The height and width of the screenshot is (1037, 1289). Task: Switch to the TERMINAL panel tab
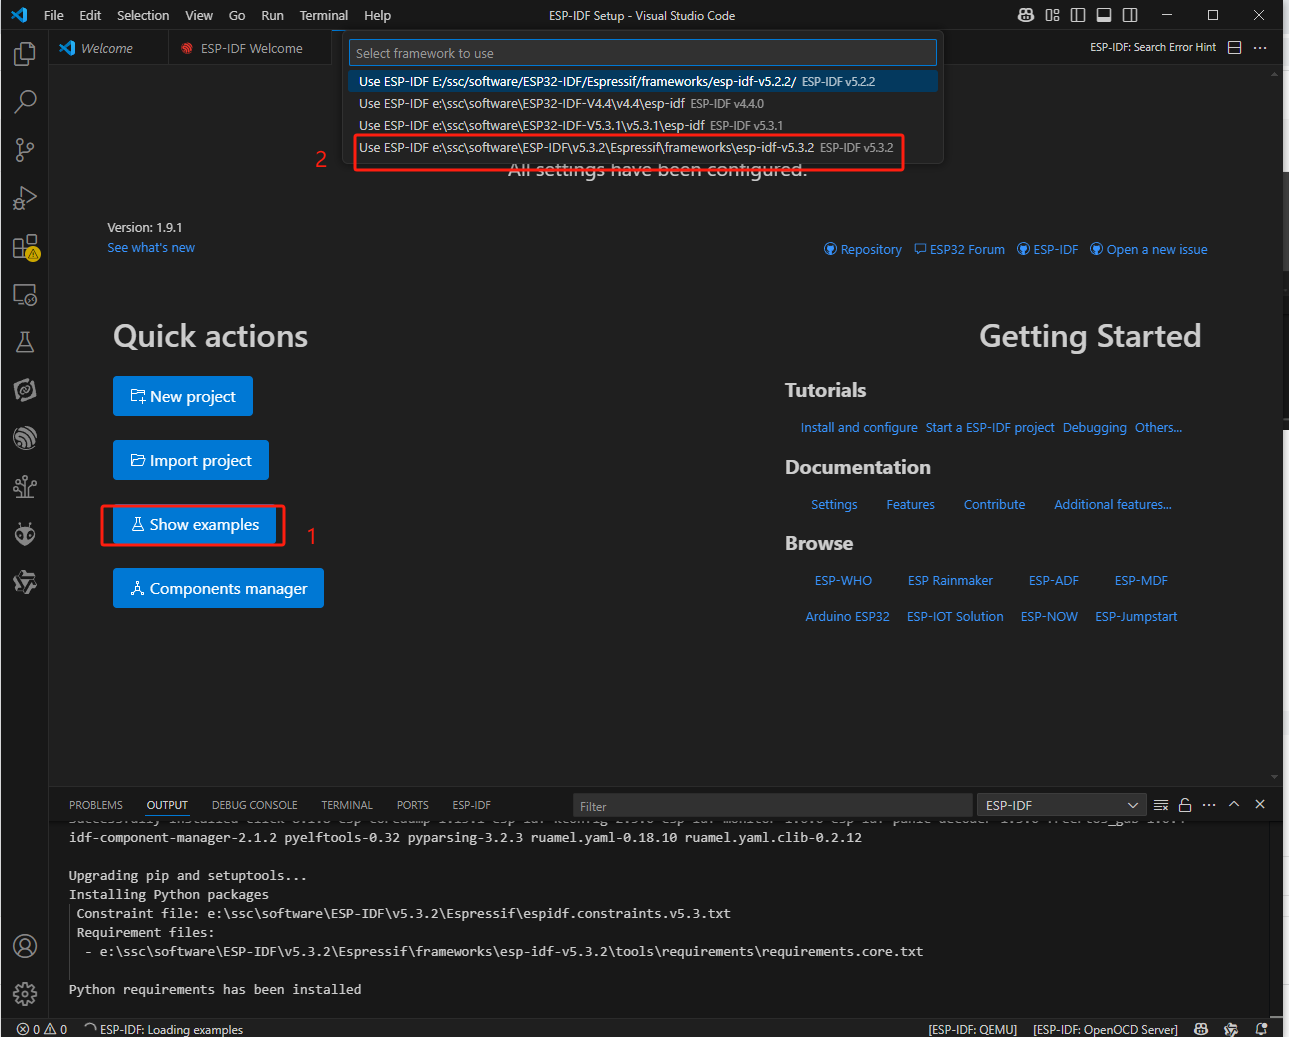[x=347, y=805]
